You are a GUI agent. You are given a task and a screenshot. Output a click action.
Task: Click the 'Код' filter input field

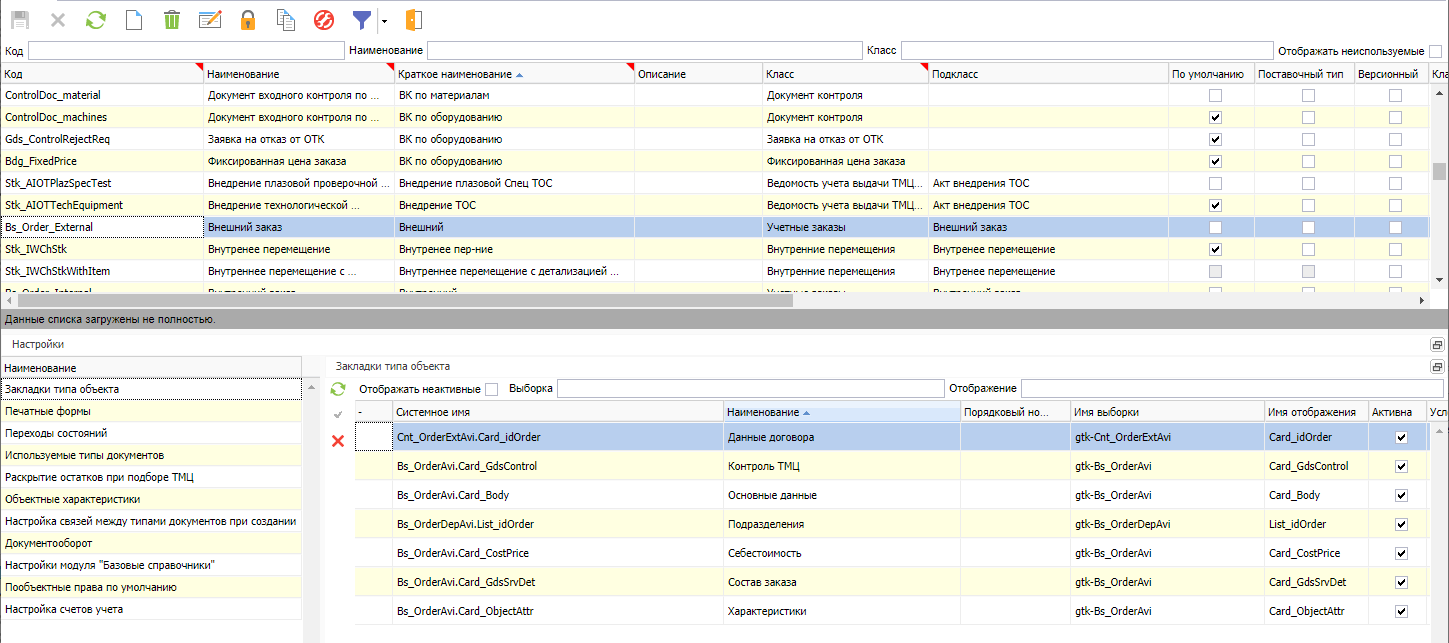(186, 50)
